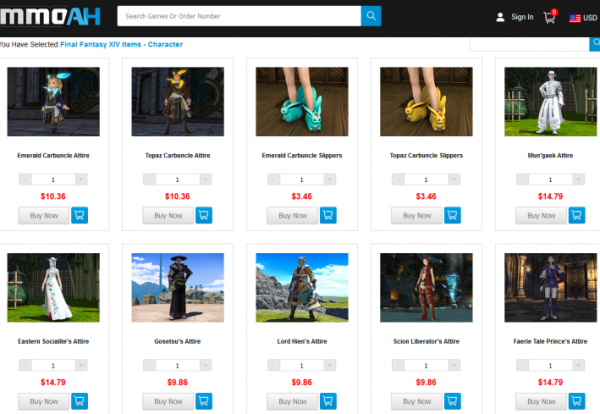Screen dimensions: 600x414
Task: Open Topaz Carbuncle Slippers product image
Action: point(426,101)
